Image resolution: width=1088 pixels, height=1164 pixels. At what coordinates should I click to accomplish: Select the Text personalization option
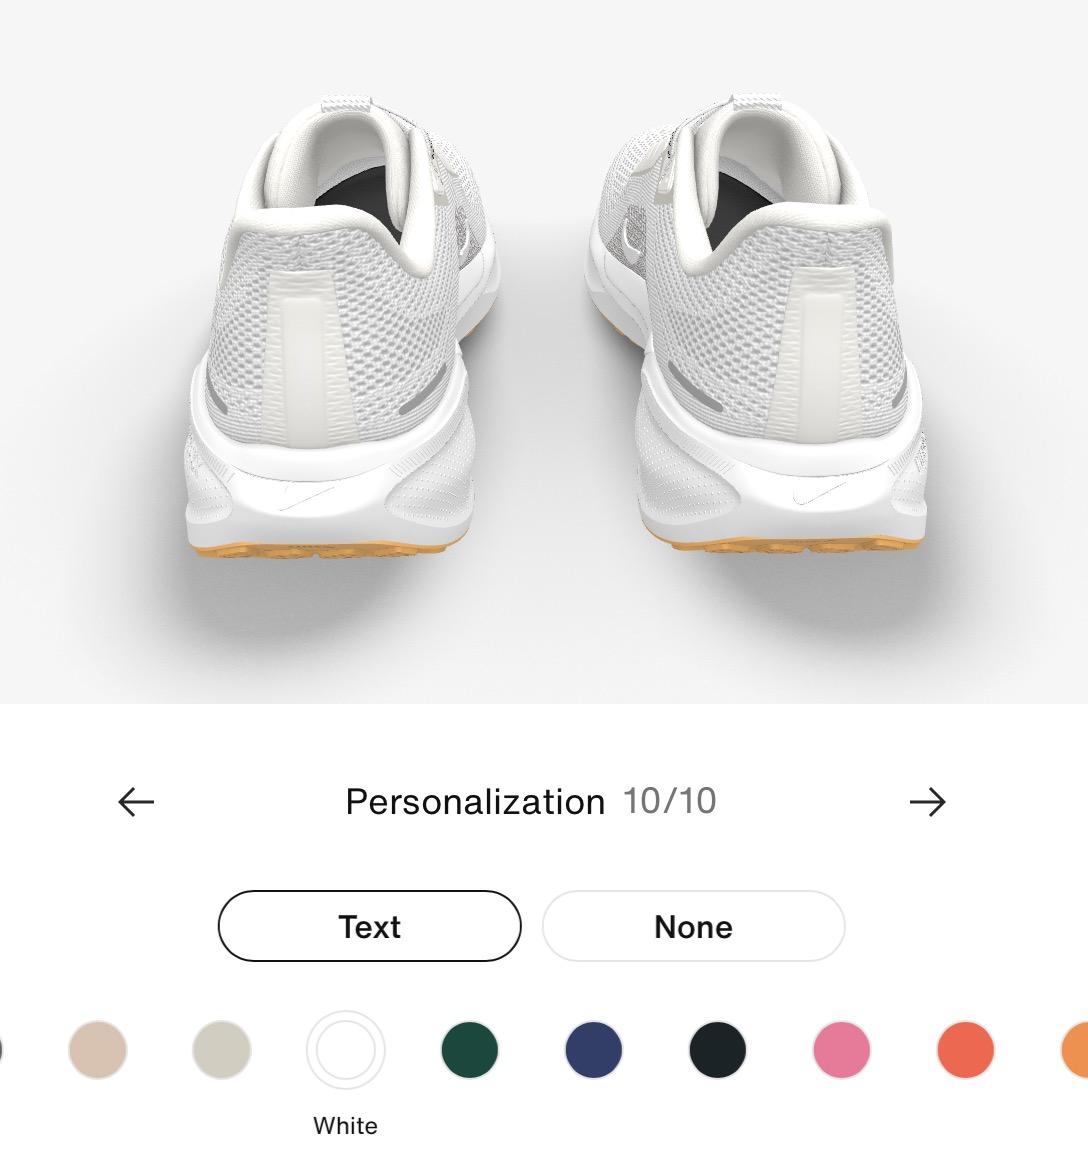coord(370,926)
